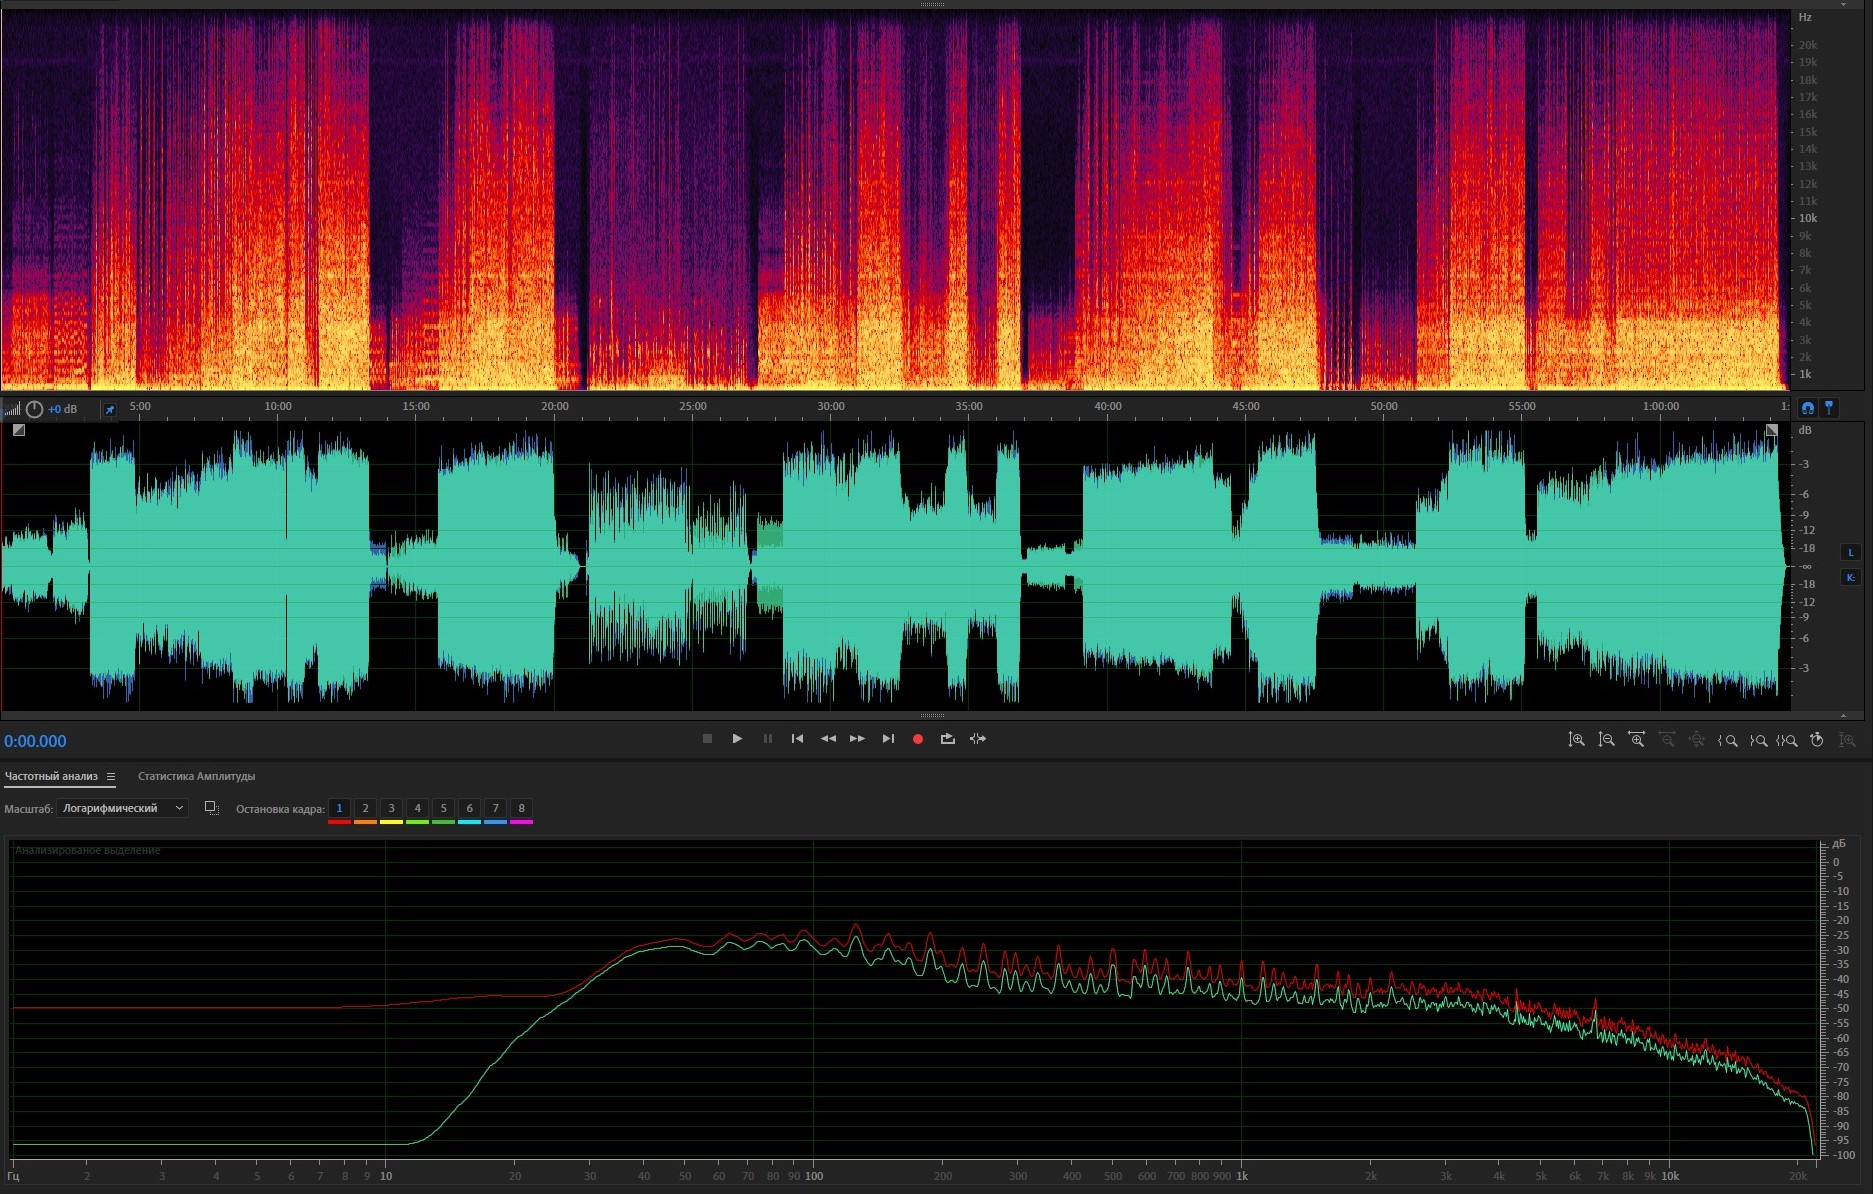Click the Fast Forward button
This screenshot has height=1194, width=1873.
point(857,739)
